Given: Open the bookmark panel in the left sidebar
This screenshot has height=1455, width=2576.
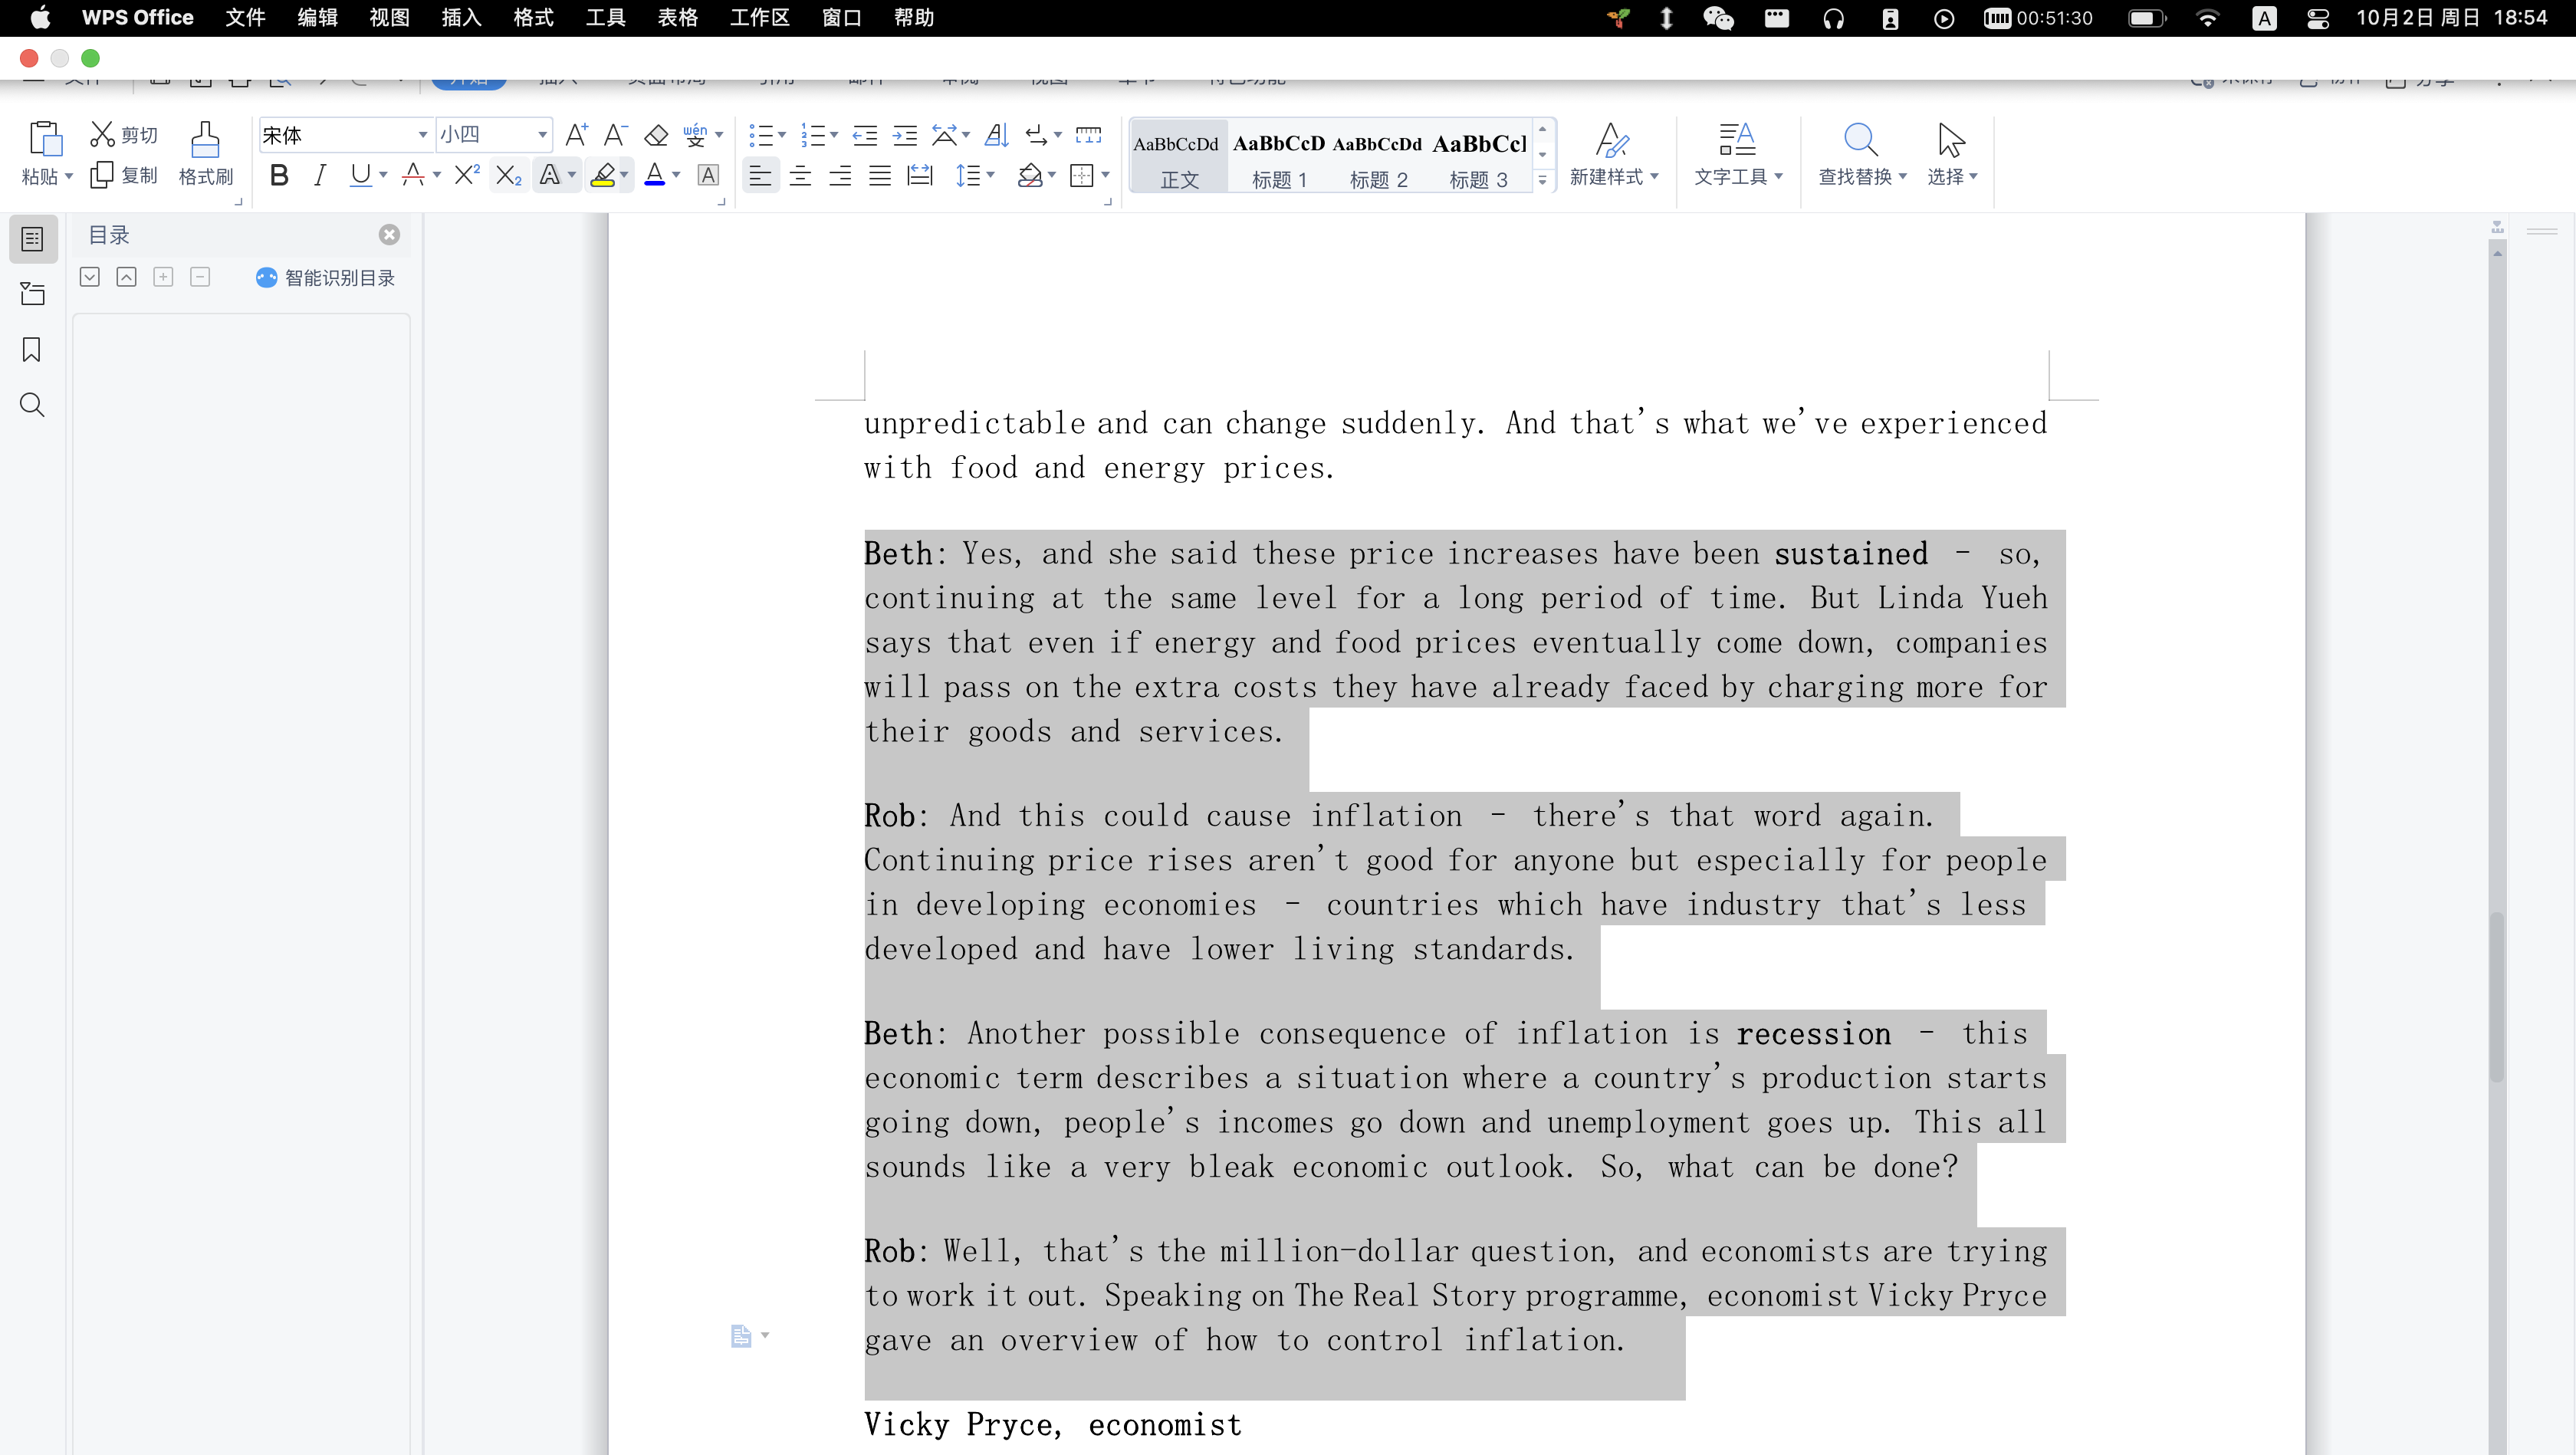Looking at the screenshot, I should pyautogui.click(x=32, y=350).
